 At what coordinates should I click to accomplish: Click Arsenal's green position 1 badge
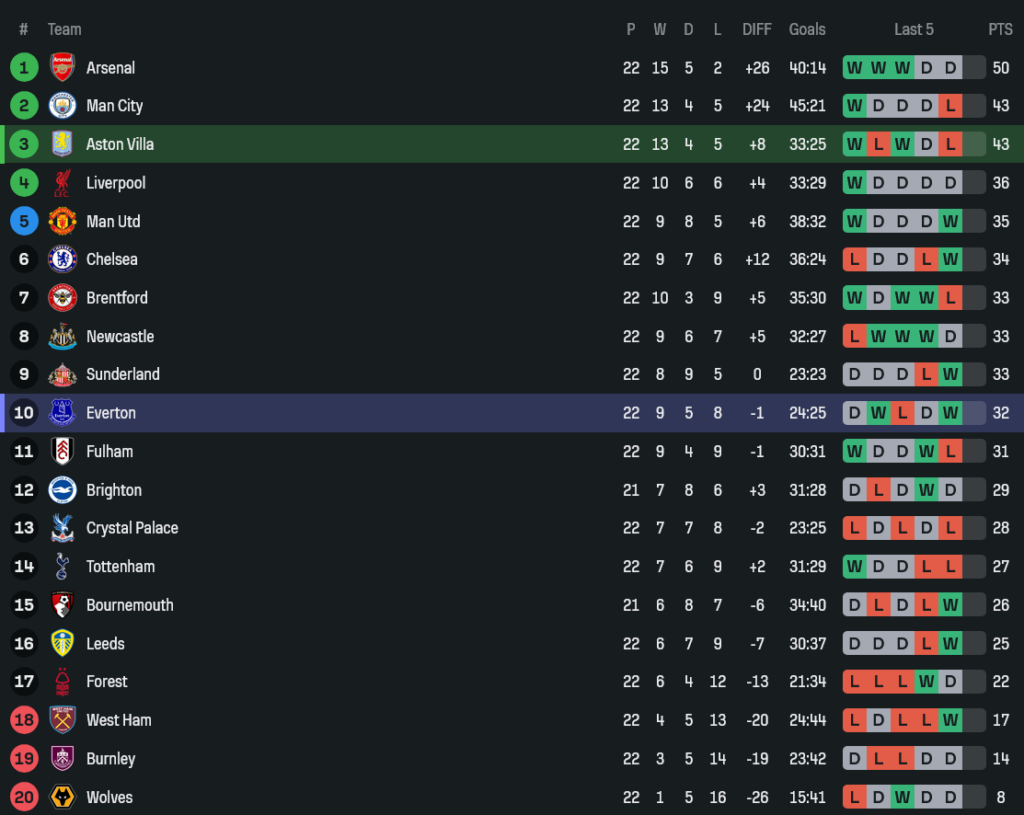coord(23,68)
